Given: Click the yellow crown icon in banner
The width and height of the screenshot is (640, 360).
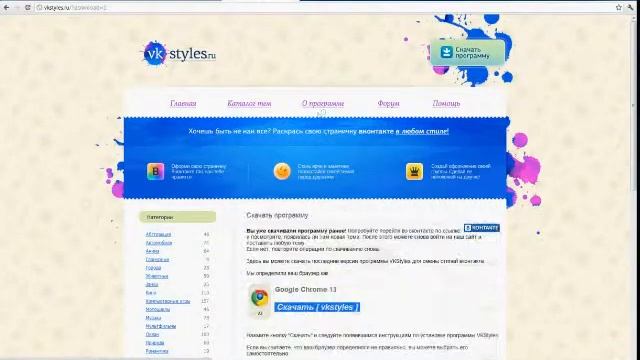Looking at the screenshot, I should click(414, 171).
